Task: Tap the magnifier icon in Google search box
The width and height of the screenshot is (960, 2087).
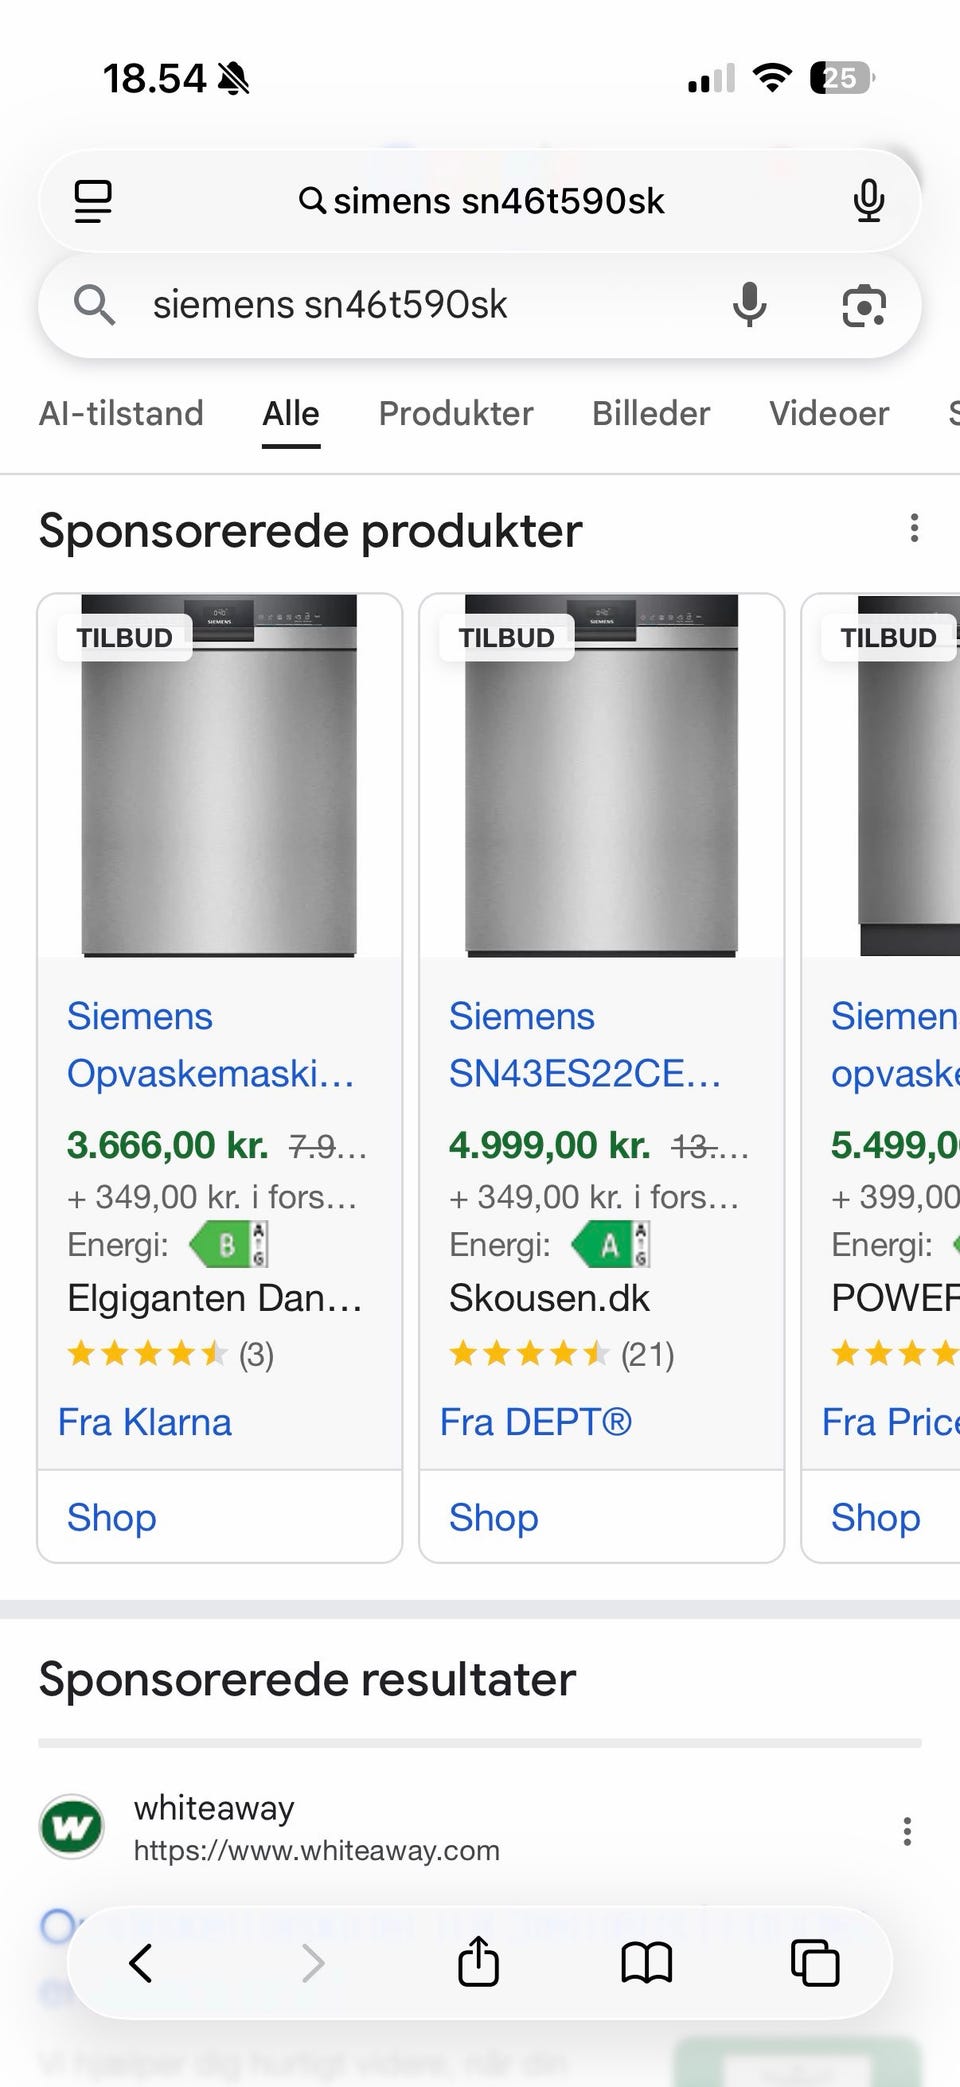Action: pyautogui.click(x=95, y=304)
